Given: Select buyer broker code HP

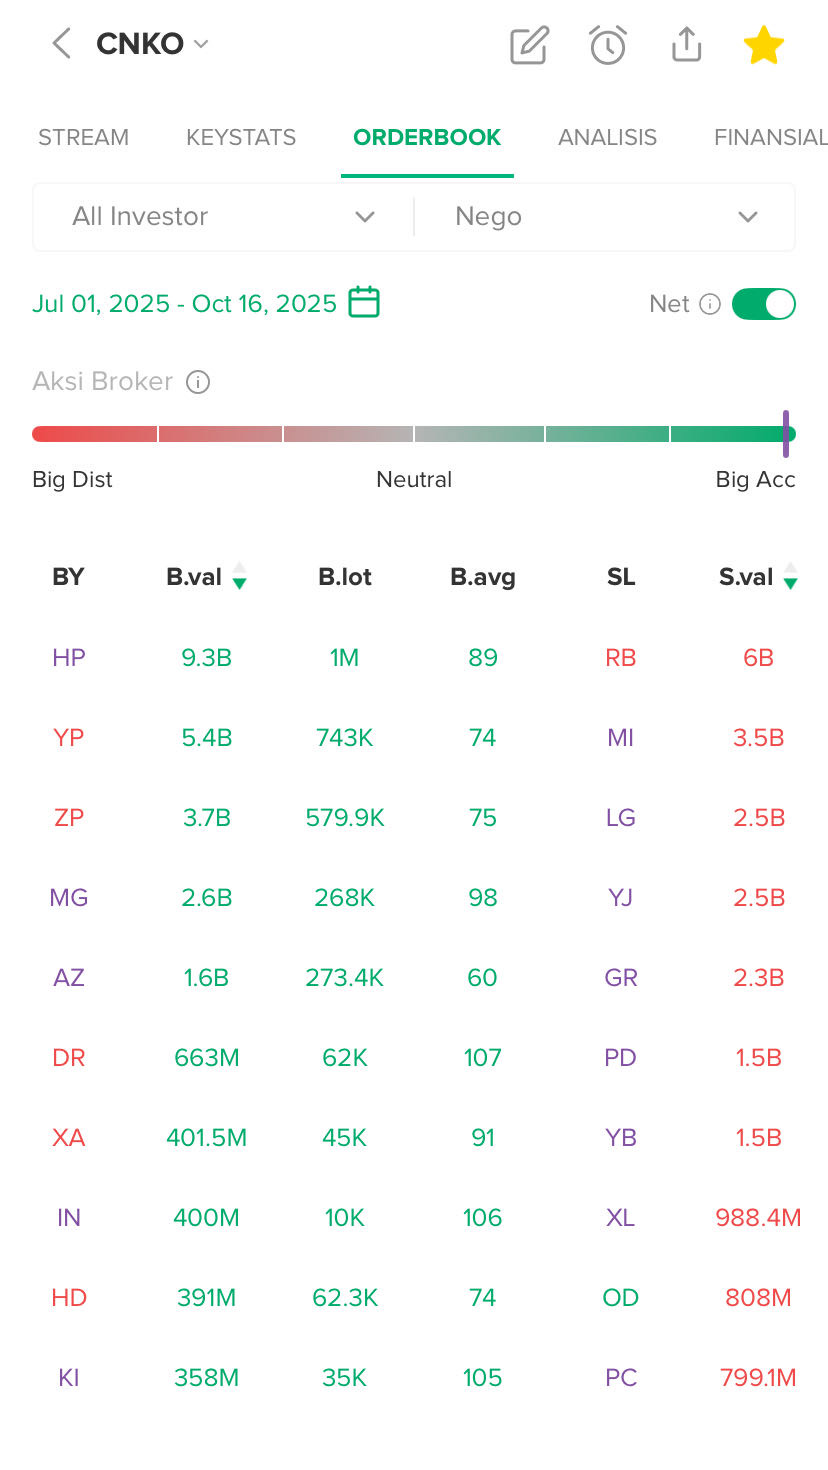Looking at the screenshot, I should (x=69, y=658).
